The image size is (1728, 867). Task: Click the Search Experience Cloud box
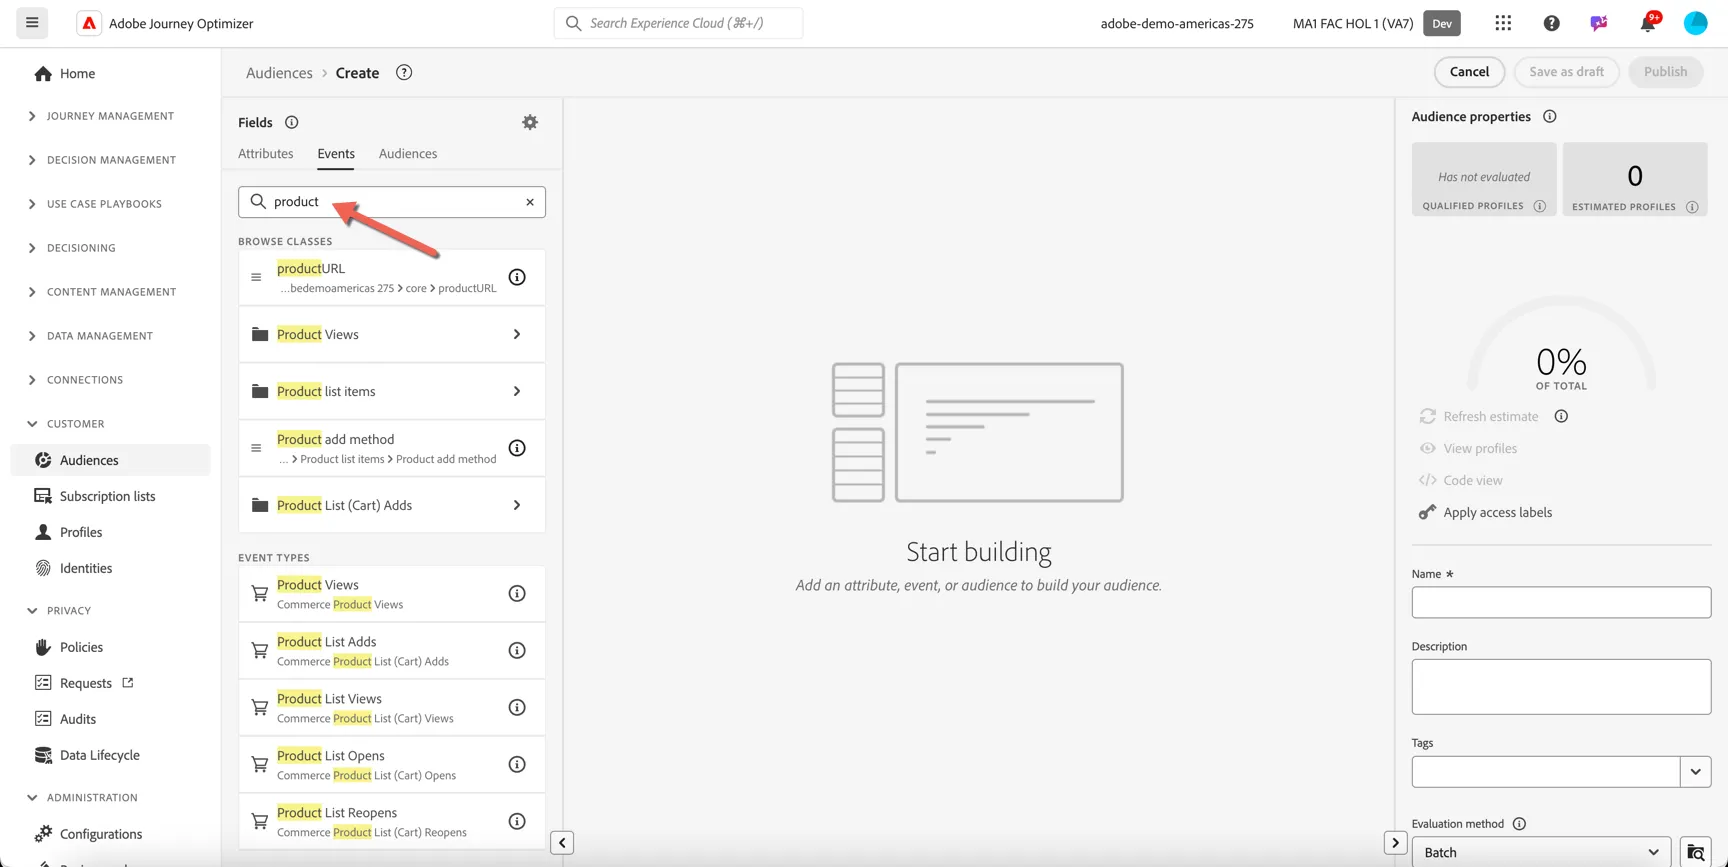(678, 23)
